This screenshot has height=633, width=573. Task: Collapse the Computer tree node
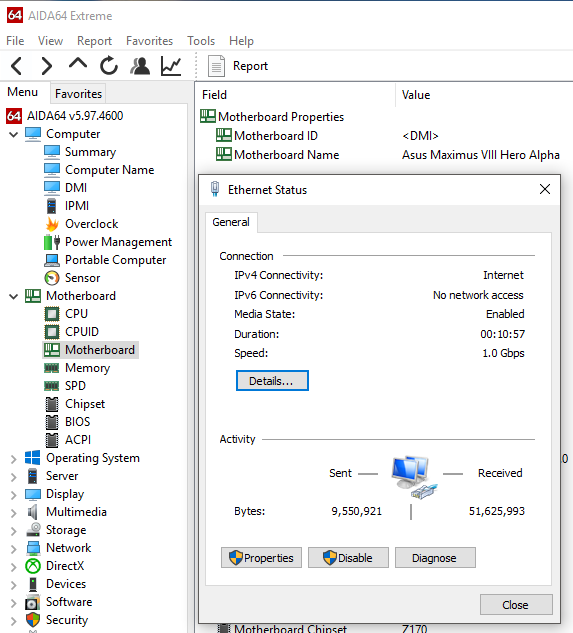coord(14,134)
